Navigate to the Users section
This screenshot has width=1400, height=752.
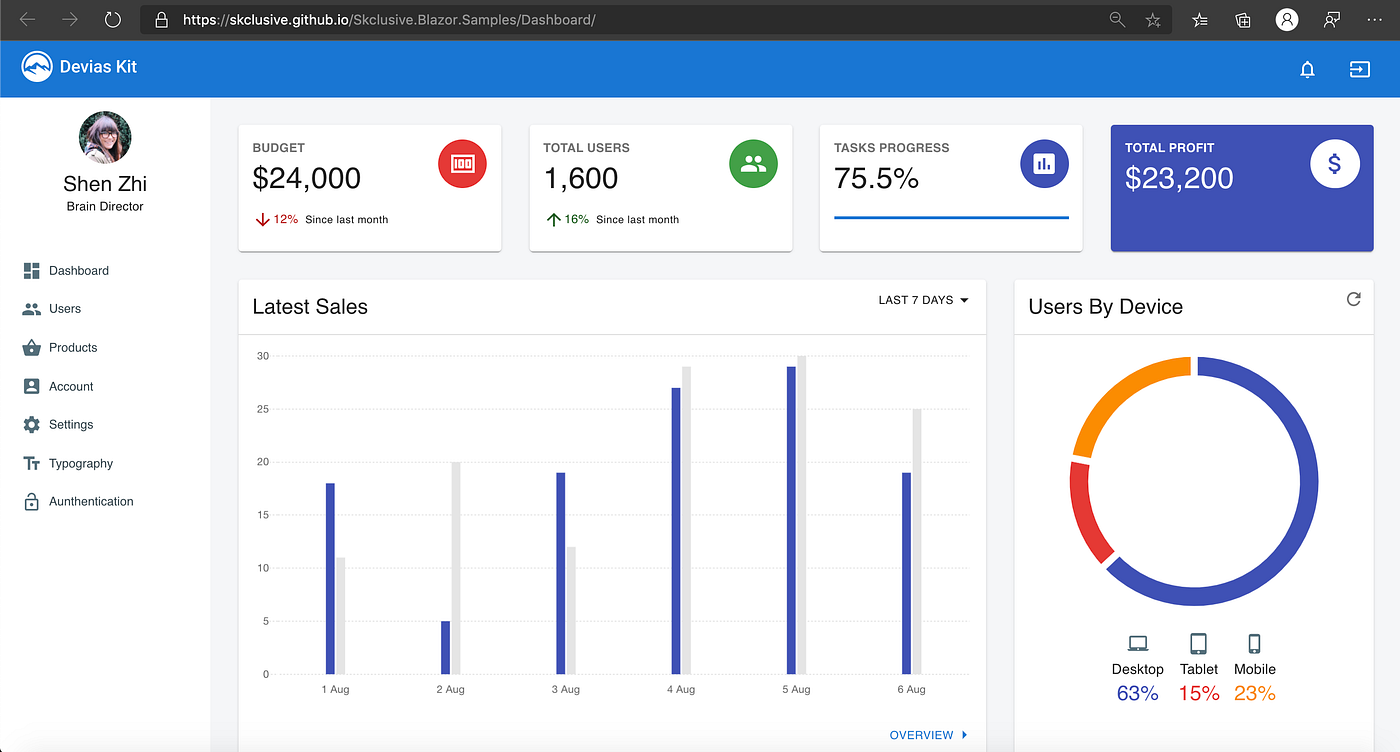click(x=64, y=308)
